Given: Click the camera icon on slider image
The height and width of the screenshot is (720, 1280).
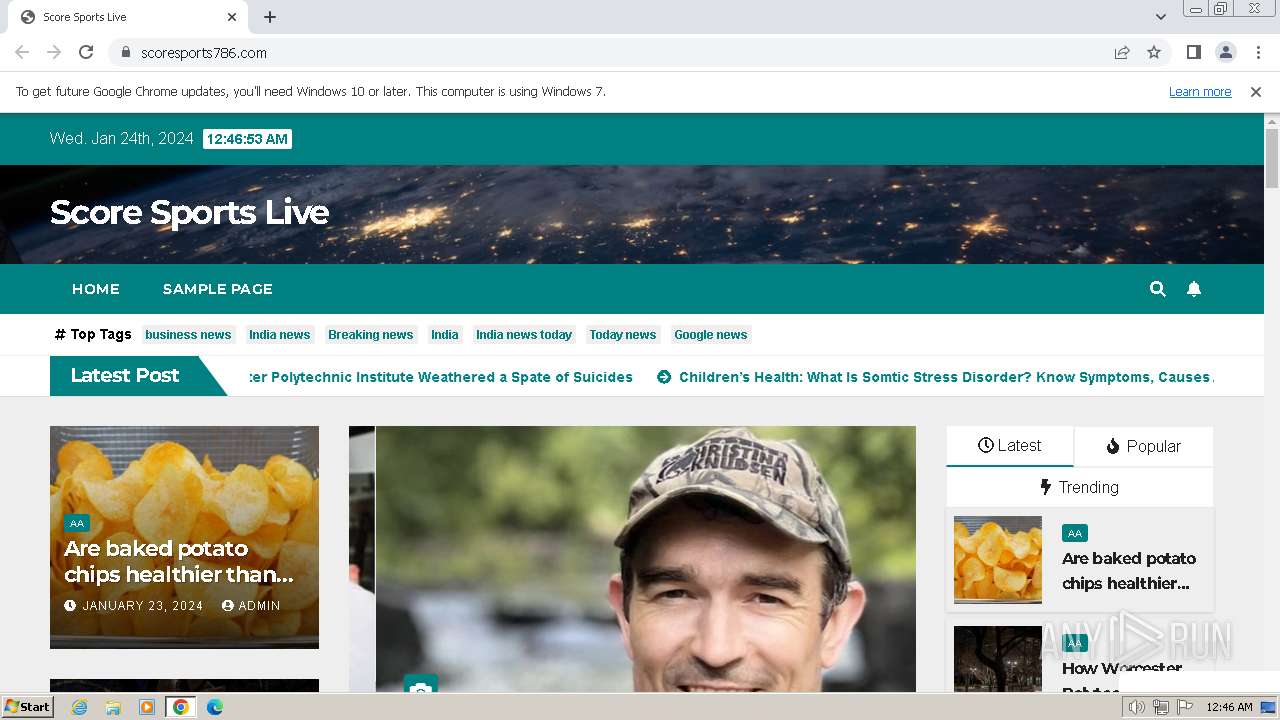Looking at the screenshot, I should coord(421,687).
